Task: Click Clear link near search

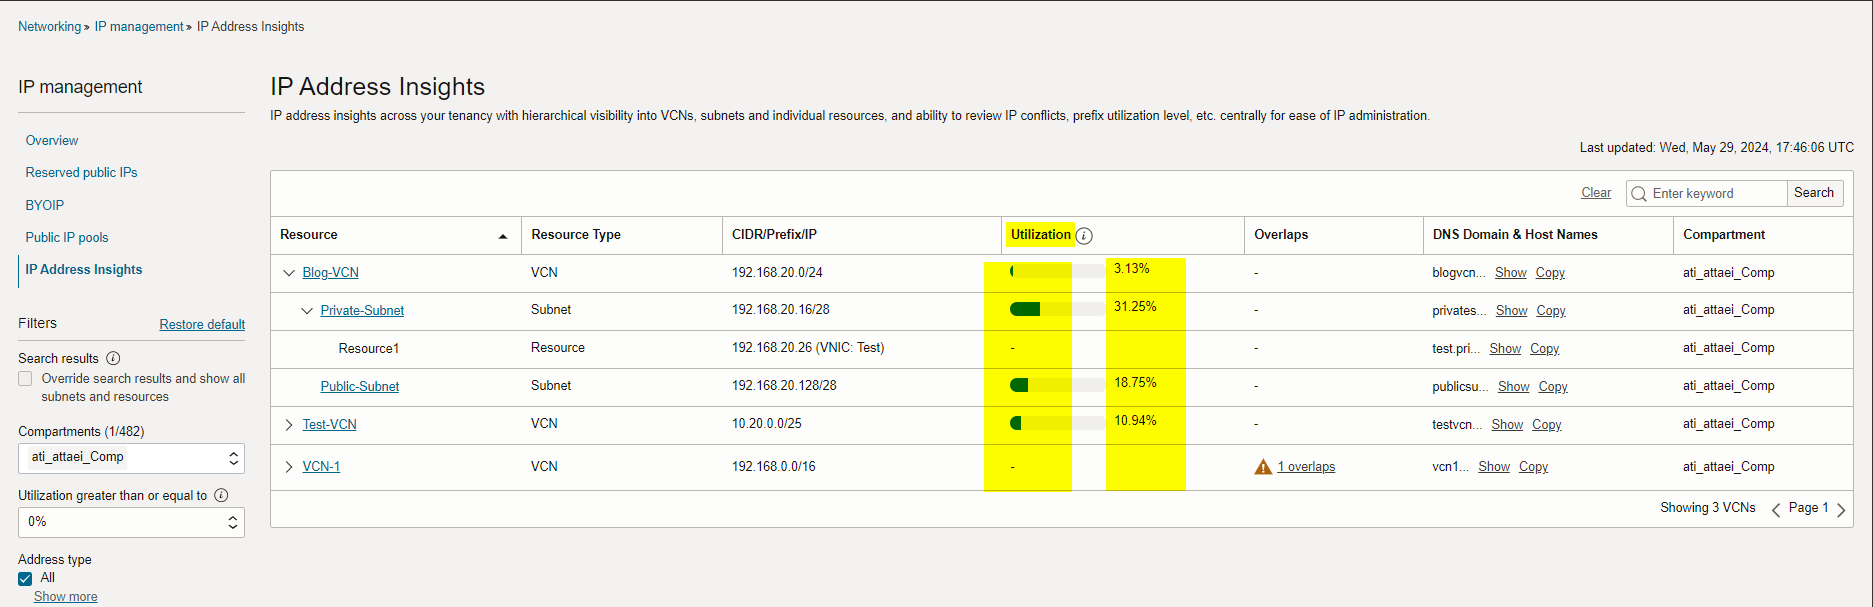Action: [x=1596, y=193]
